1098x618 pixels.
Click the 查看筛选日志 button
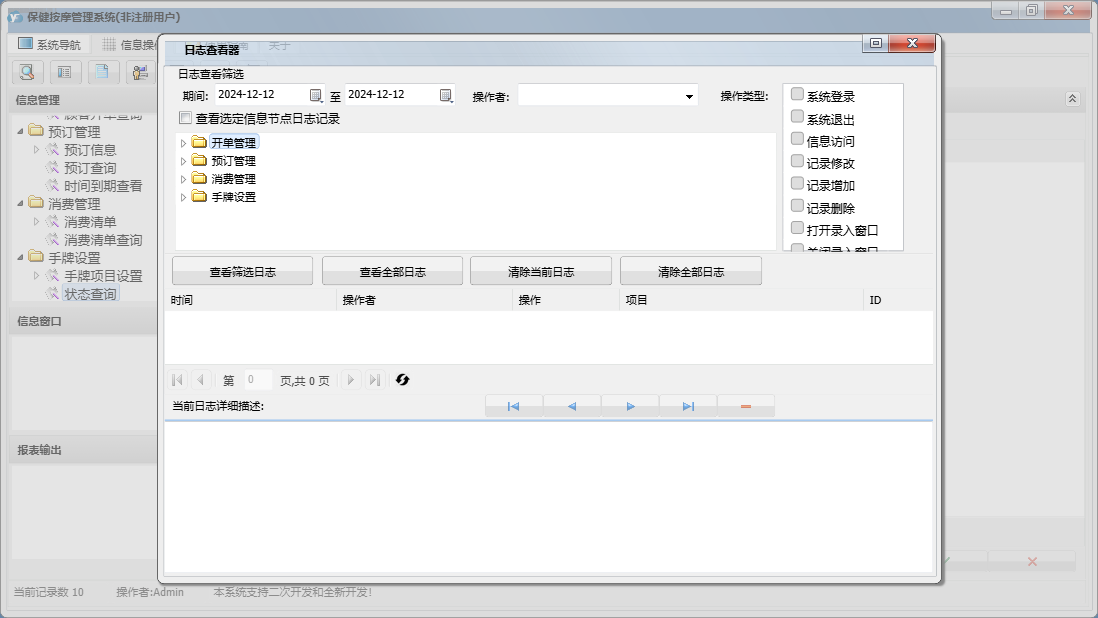coord(242,271)
